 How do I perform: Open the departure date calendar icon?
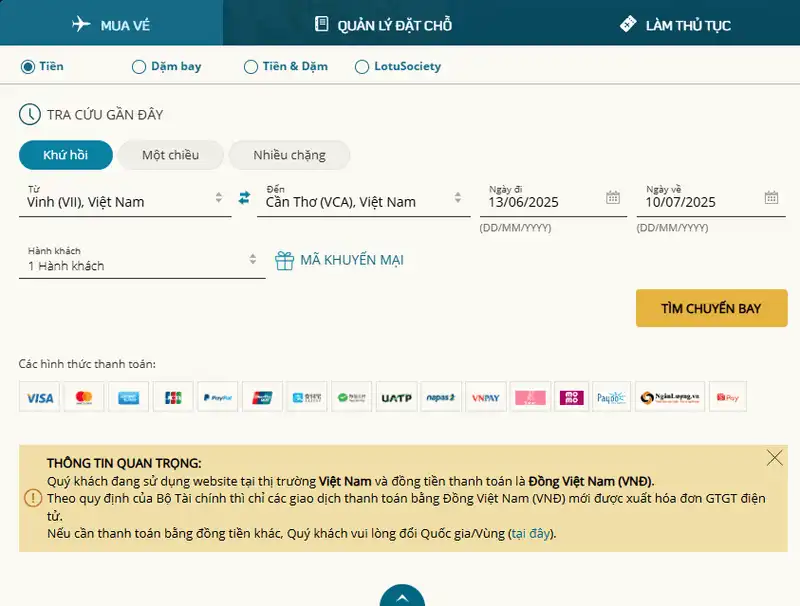pos(613,198)
